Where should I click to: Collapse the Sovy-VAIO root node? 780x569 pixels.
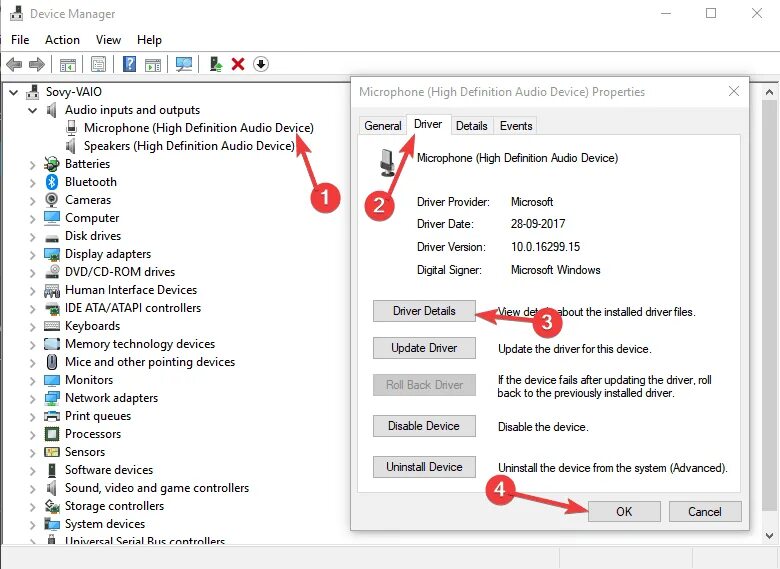[13, 93]
